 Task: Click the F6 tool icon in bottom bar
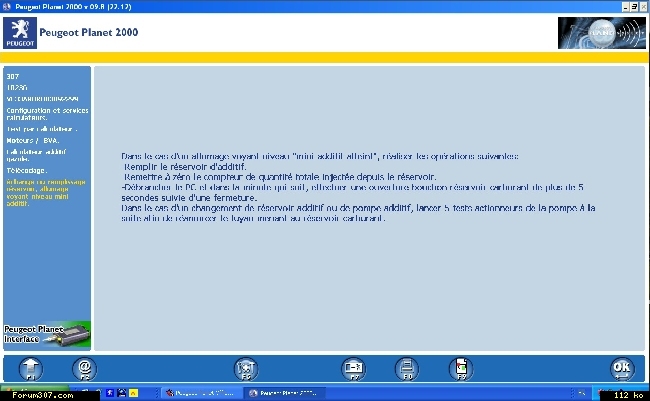(x=246, y=368)
